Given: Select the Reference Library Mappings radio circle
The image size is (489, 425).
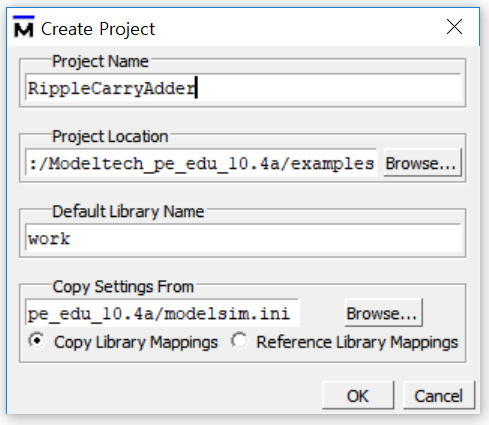Looking at the screenshot, I should pos(239,341).
